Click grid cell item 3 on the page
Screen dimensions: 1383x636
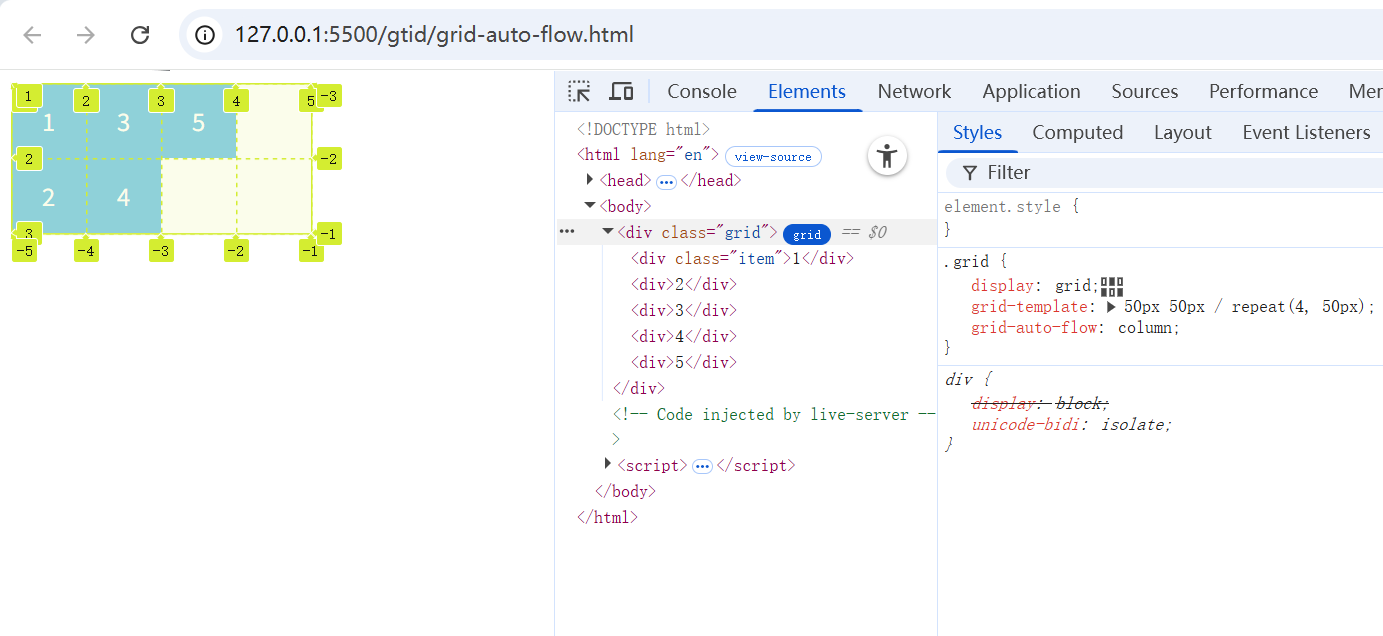pyautogui.click(x=123, y=122)
